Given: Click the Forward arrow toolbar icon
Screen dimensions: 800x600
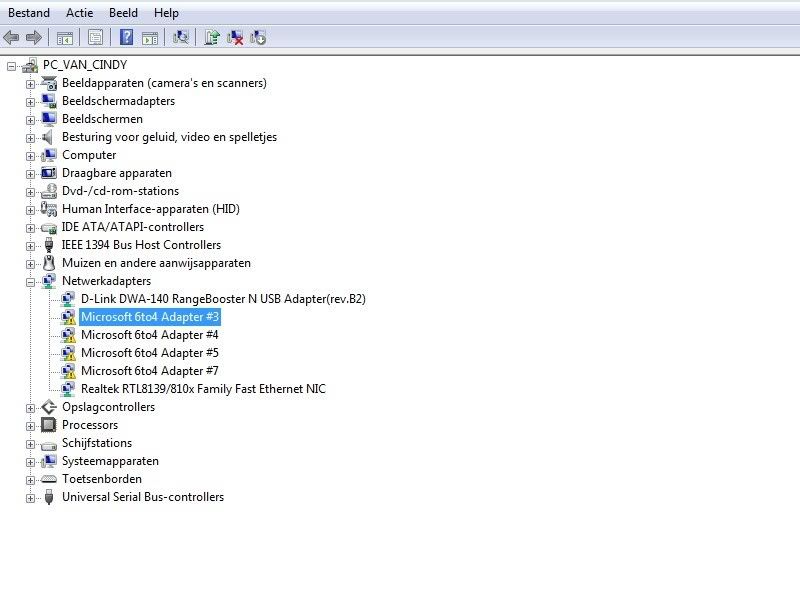Looking at the screenshot, I should (34, 38).
